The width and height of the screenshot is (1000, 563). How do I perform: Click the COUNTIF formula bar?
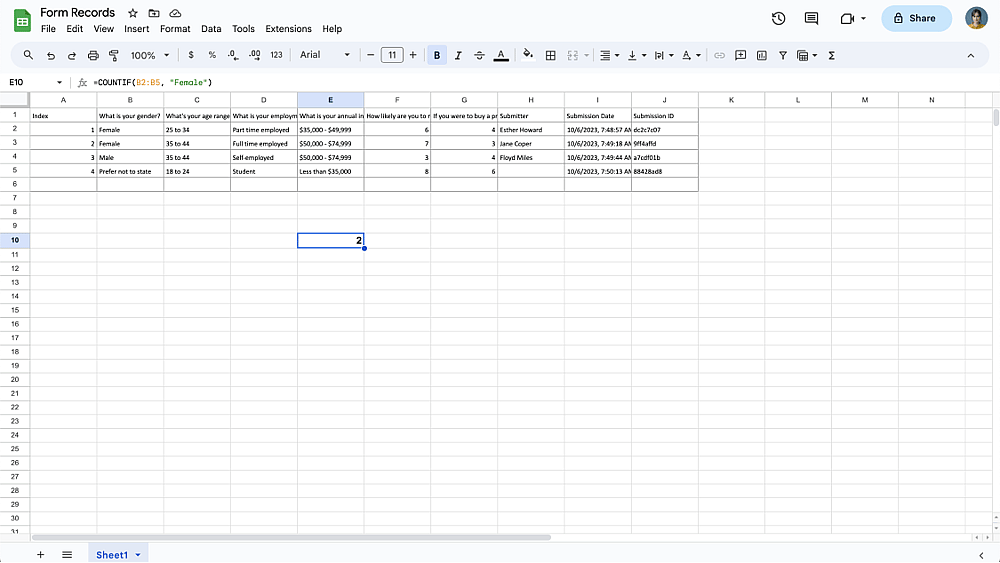point(152,82)
